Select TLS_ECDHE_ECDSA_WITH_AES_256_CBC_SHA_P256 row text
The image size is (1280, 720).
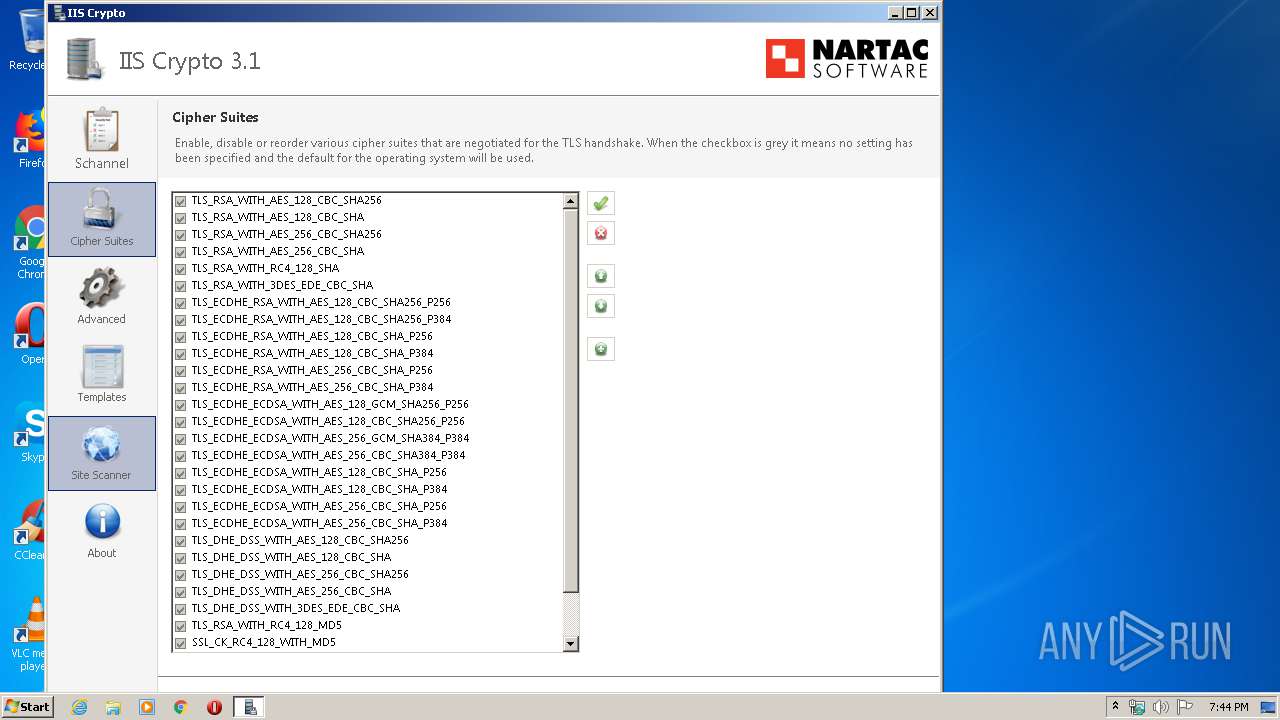click(x=319, y=506)
